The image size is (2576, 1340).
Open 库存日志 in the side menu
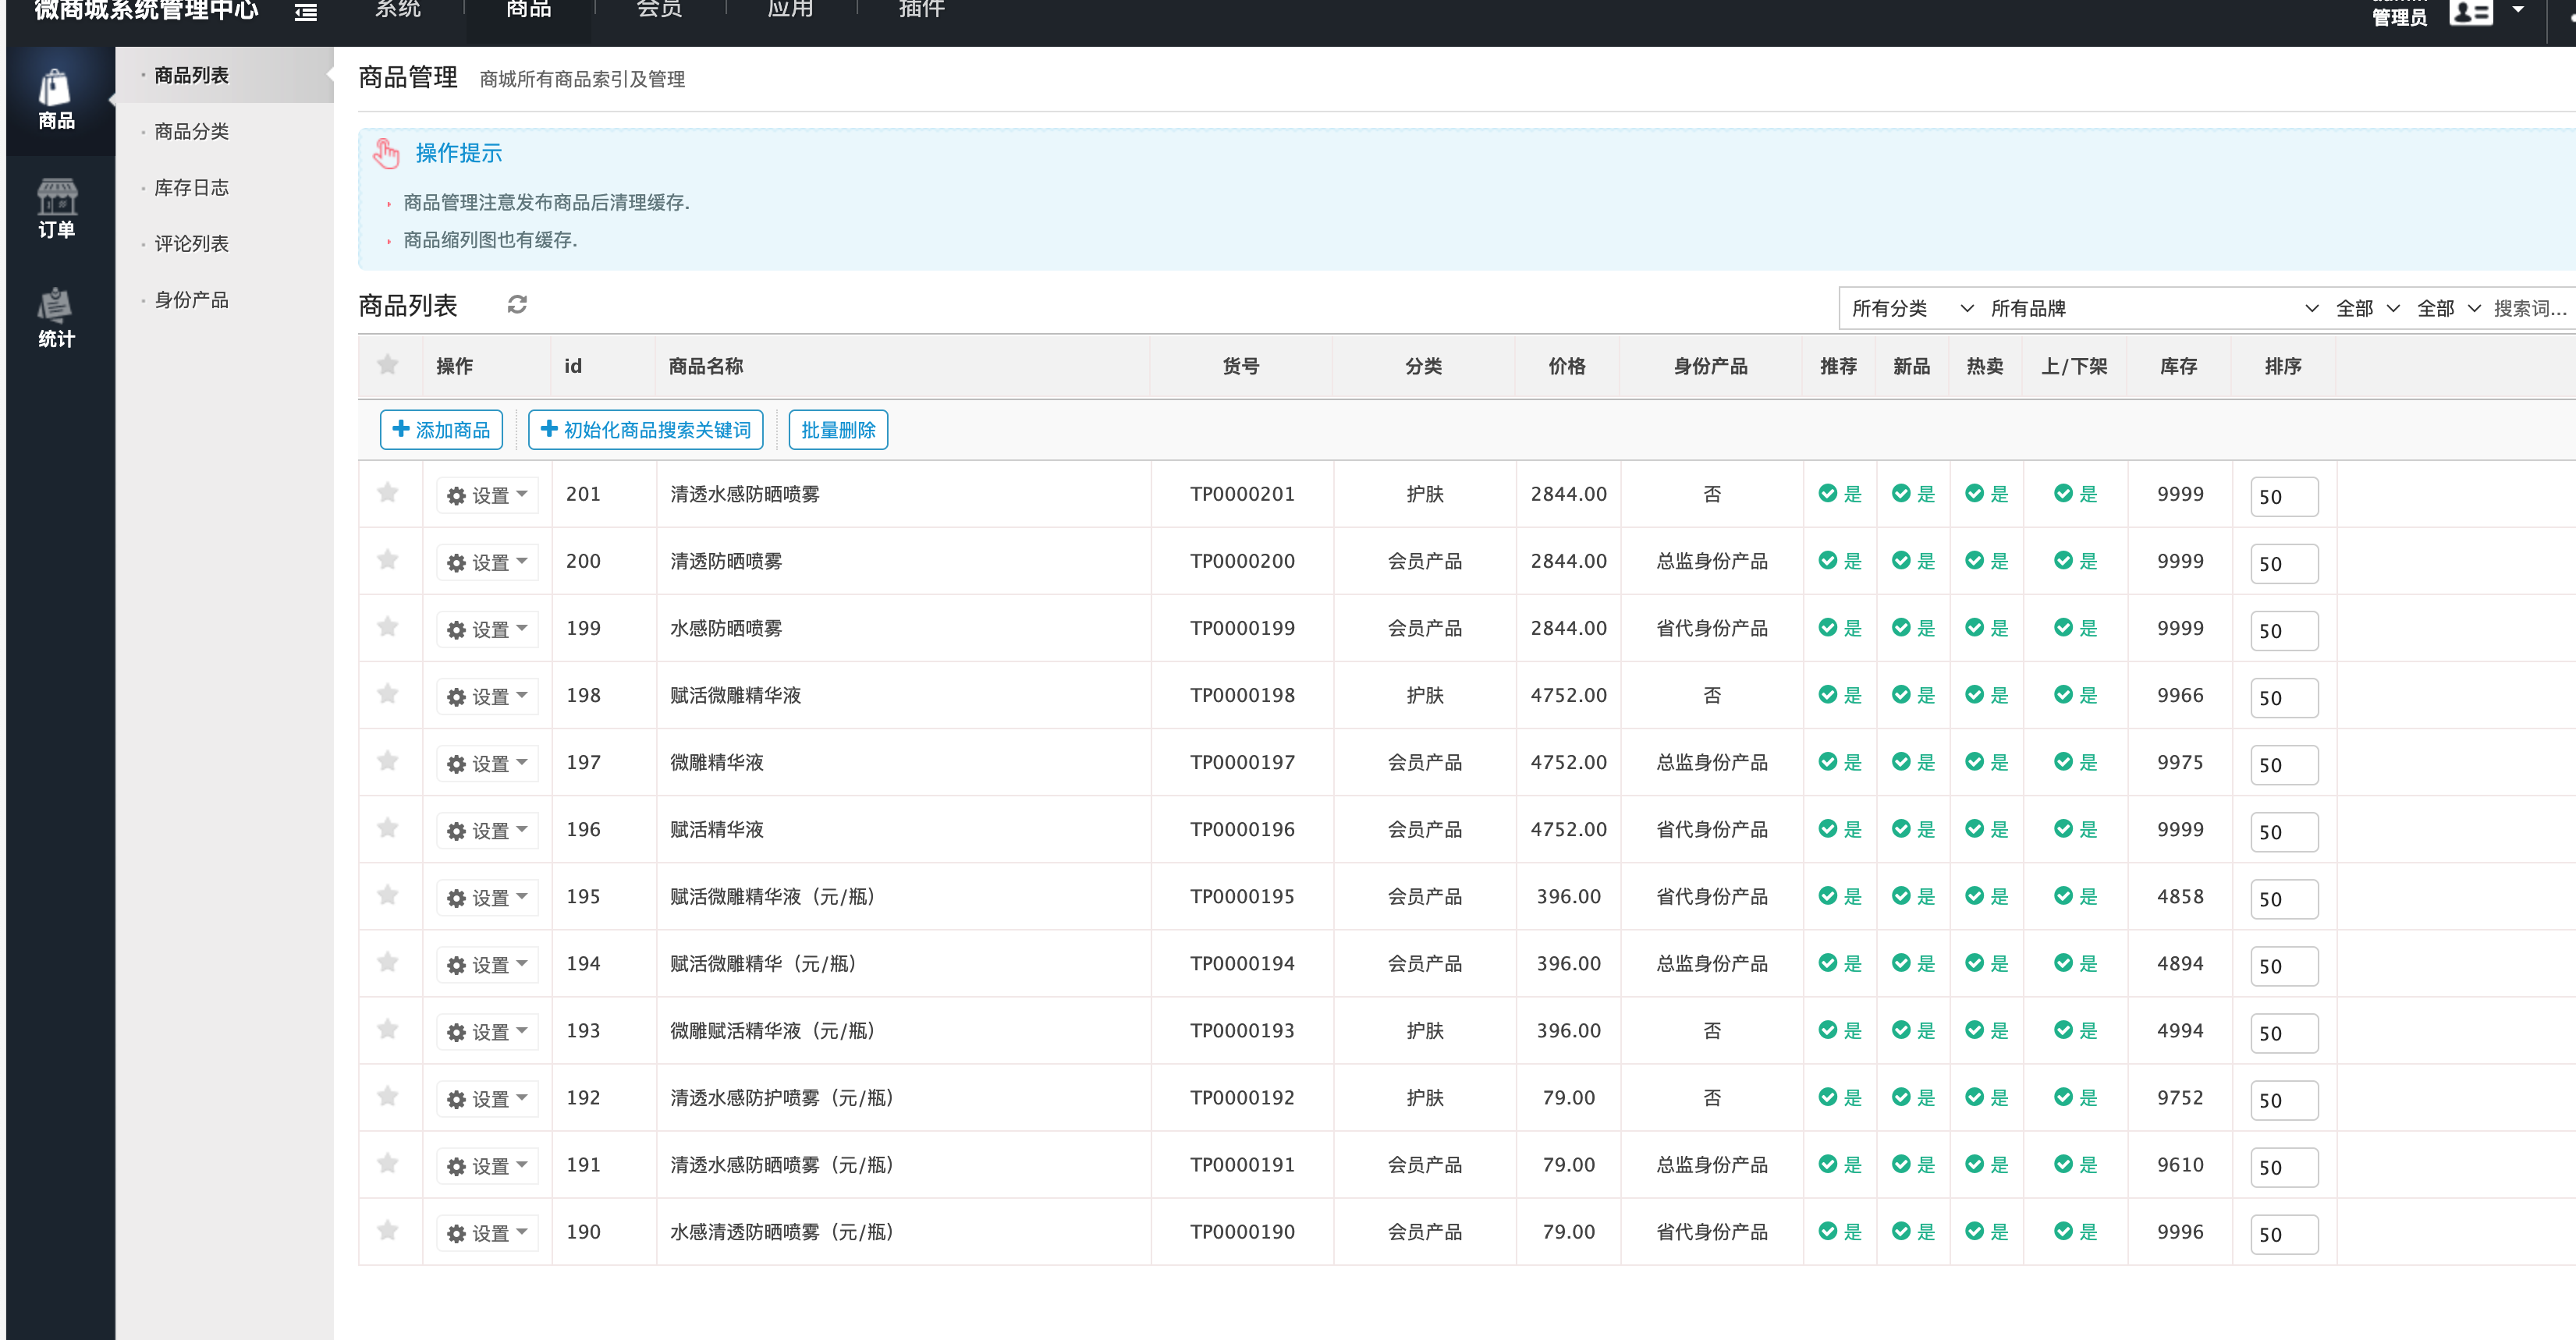pos(191,187)
